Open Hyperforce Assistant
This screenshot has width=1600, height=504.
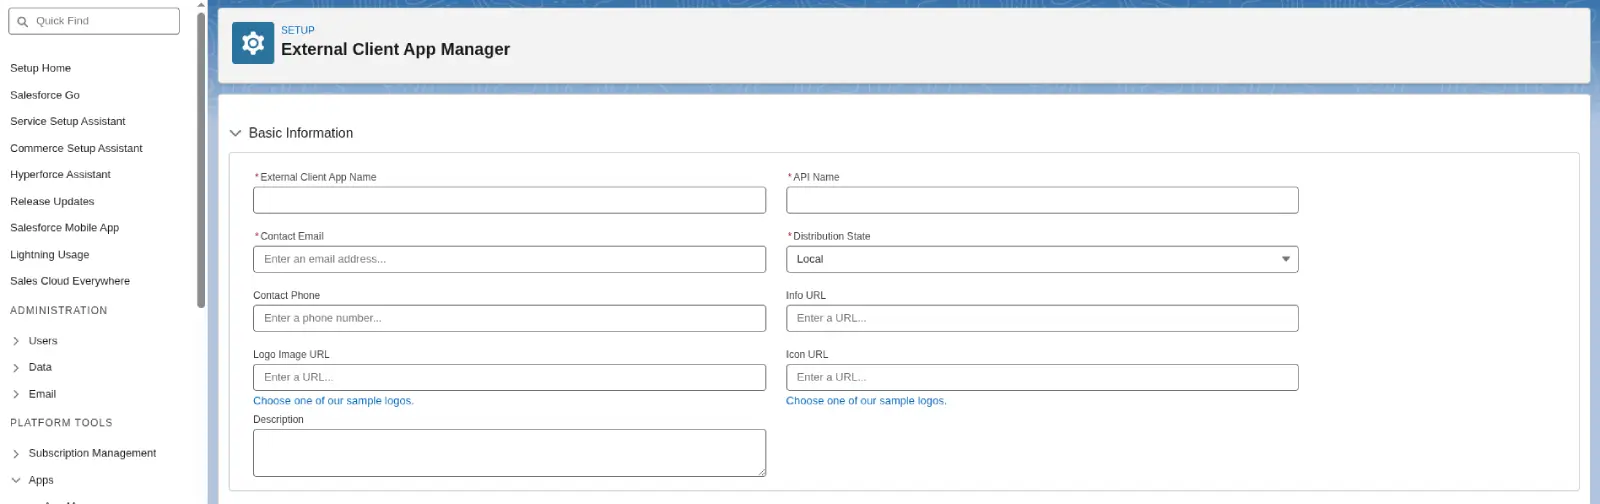tap(60, 174)
